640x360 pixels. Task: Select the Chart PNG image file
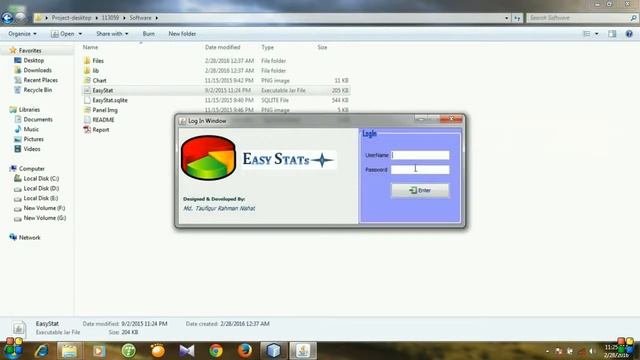(99, 80)
